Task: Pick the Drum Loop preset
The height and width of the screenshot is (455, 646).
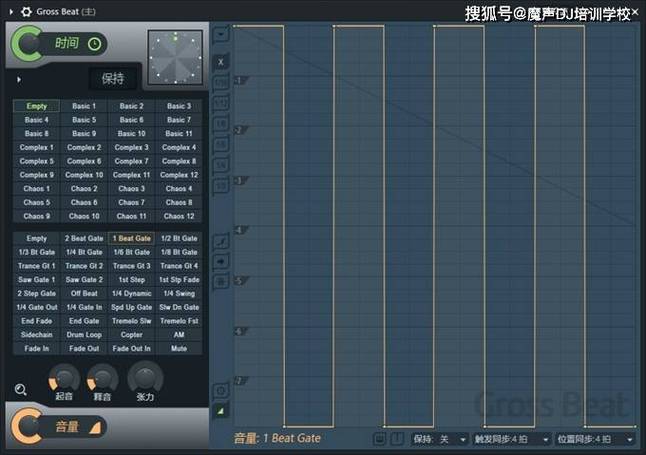Action: pos(84,335)
